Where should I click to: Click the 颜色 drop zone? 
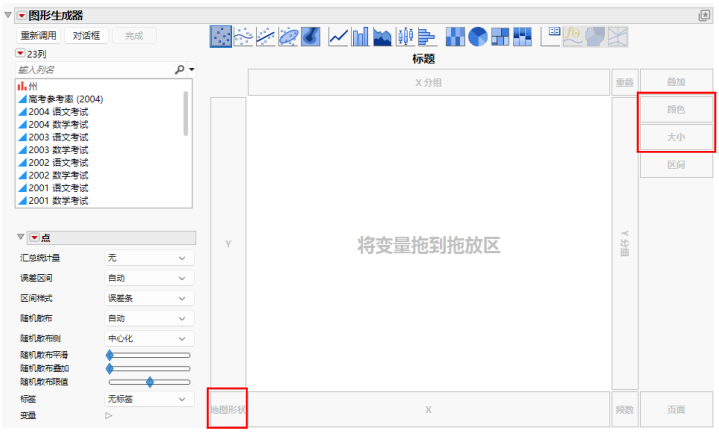pyautogui.click(x=676, y=110)
